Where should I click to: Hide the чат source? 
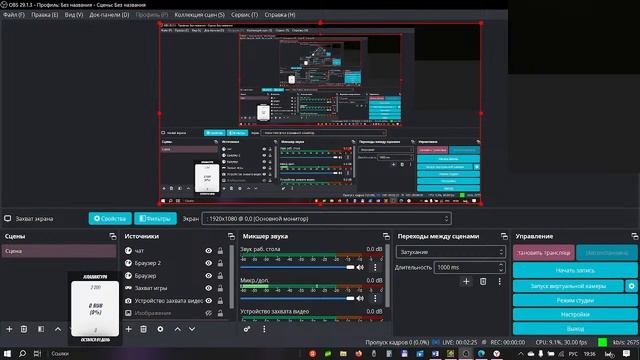[x=209, y=251]
